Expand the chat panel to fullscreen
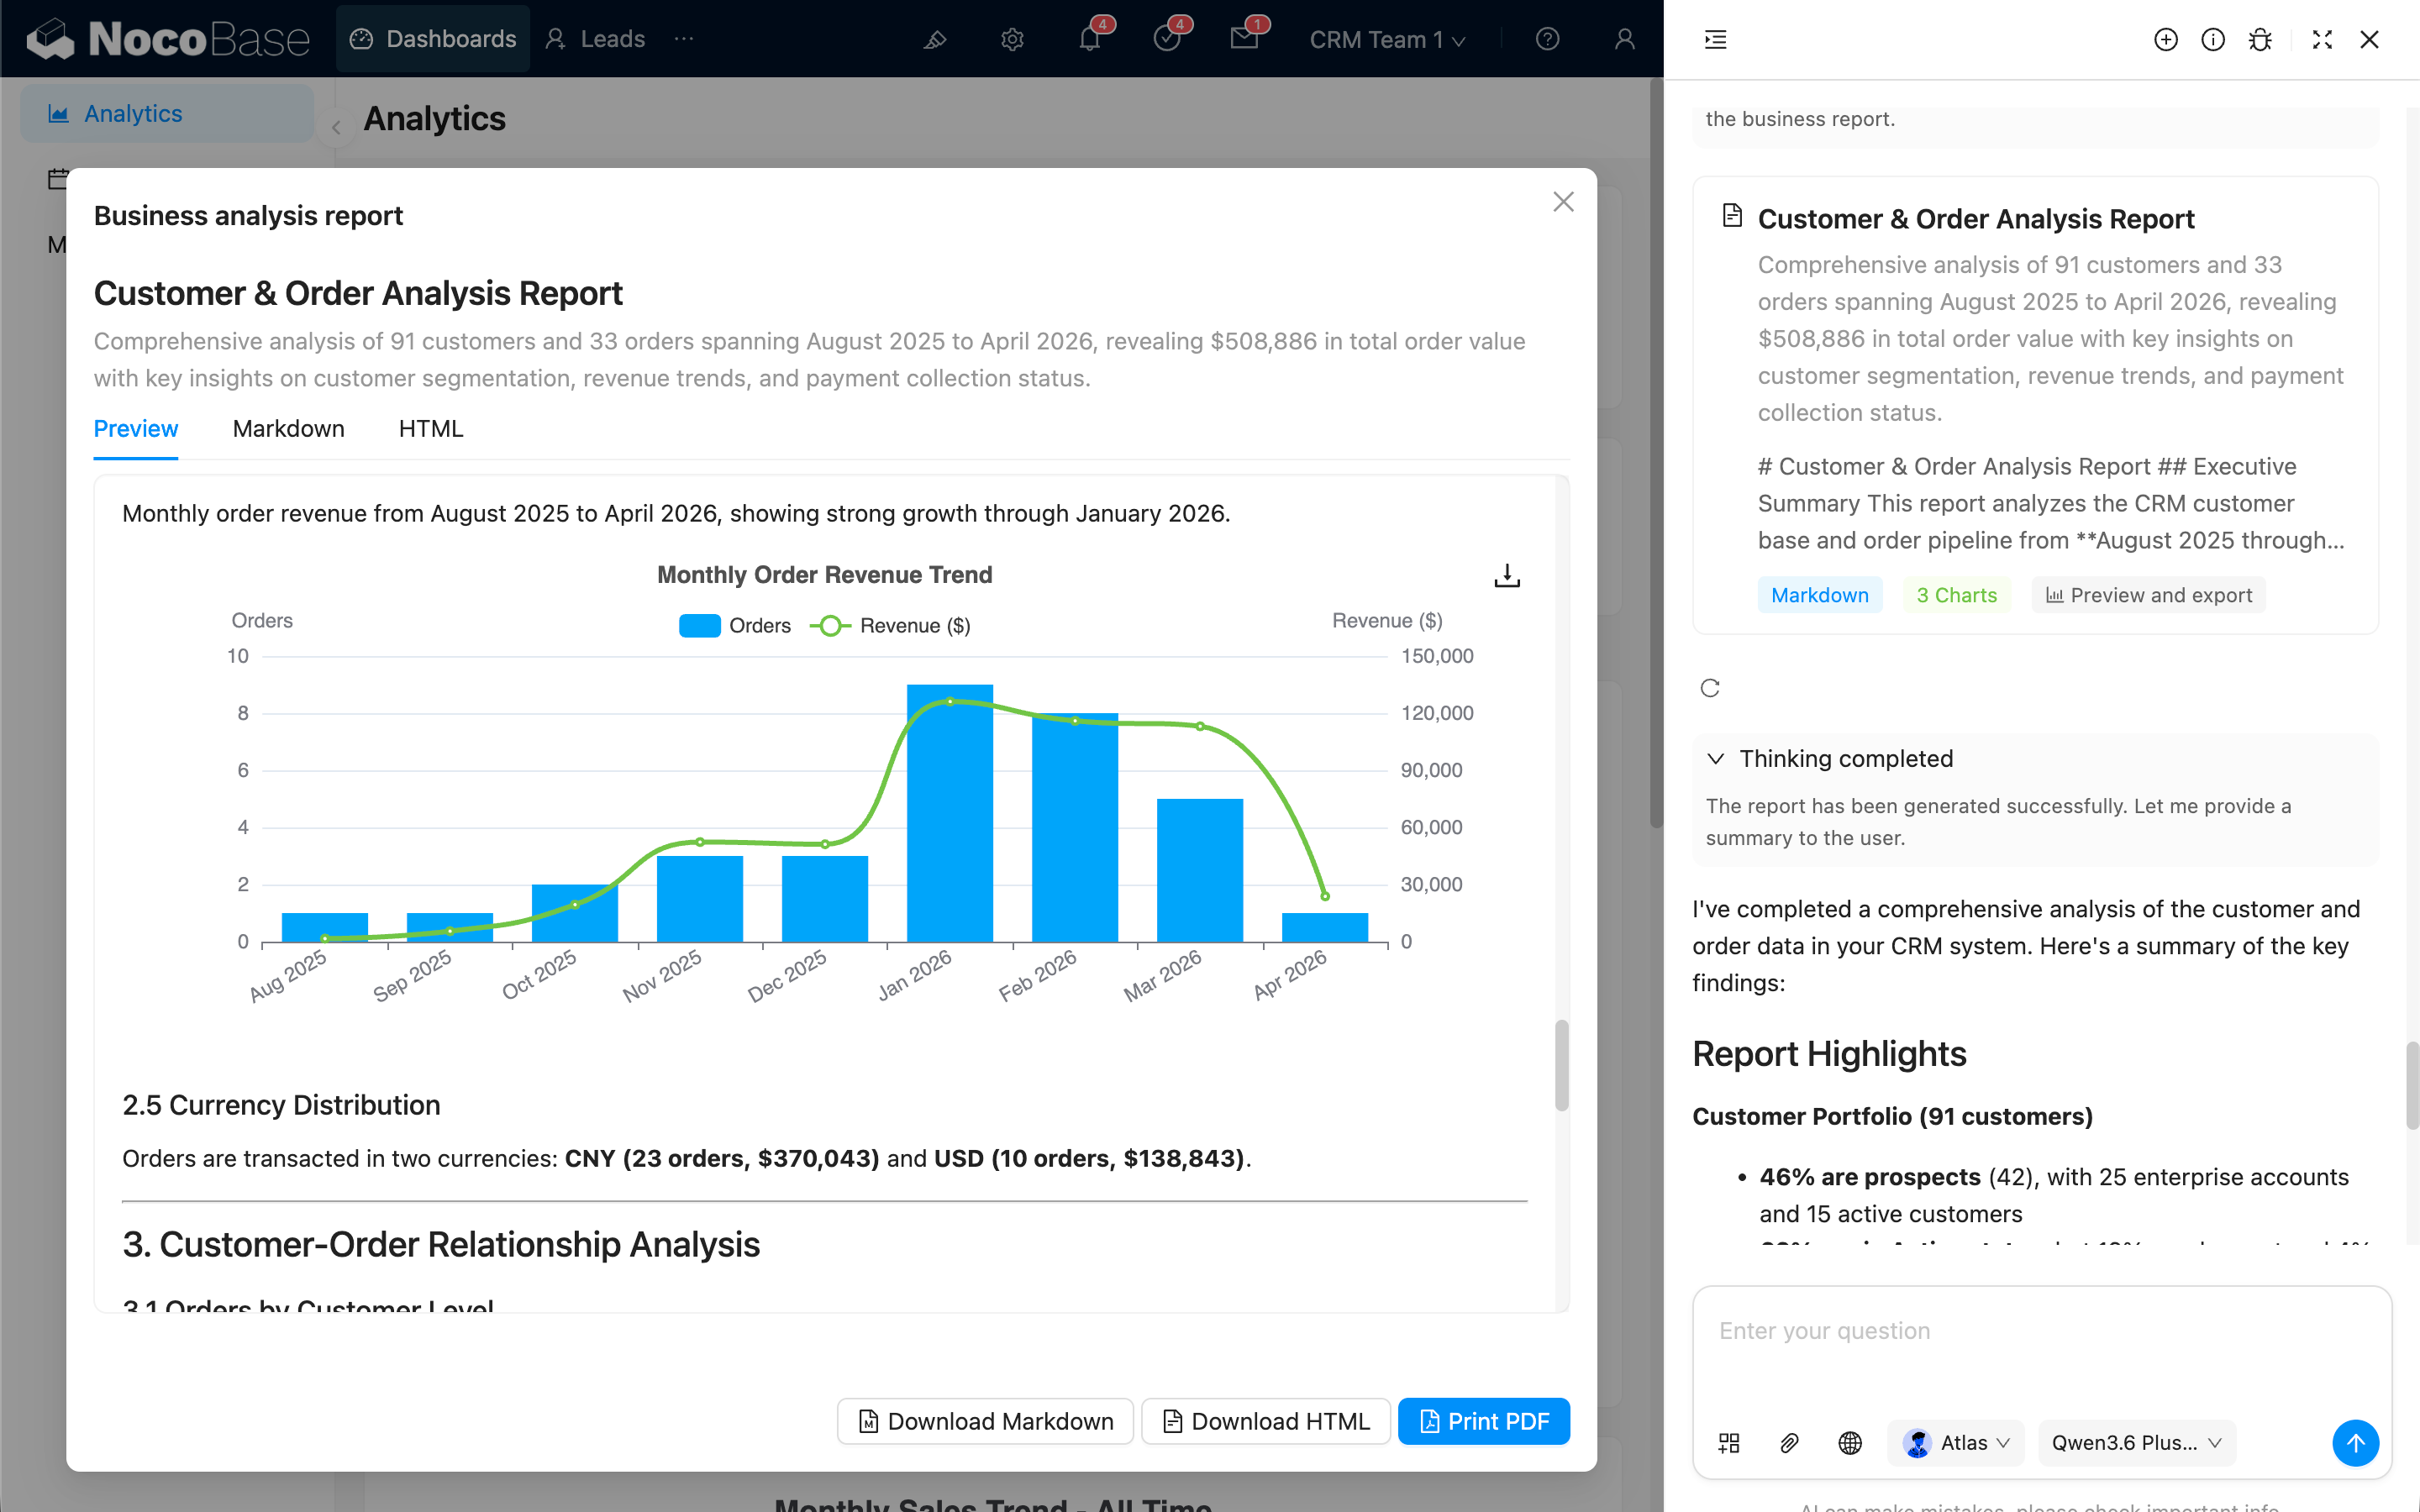The image size is (2420, 1512). pos(2322,40)
